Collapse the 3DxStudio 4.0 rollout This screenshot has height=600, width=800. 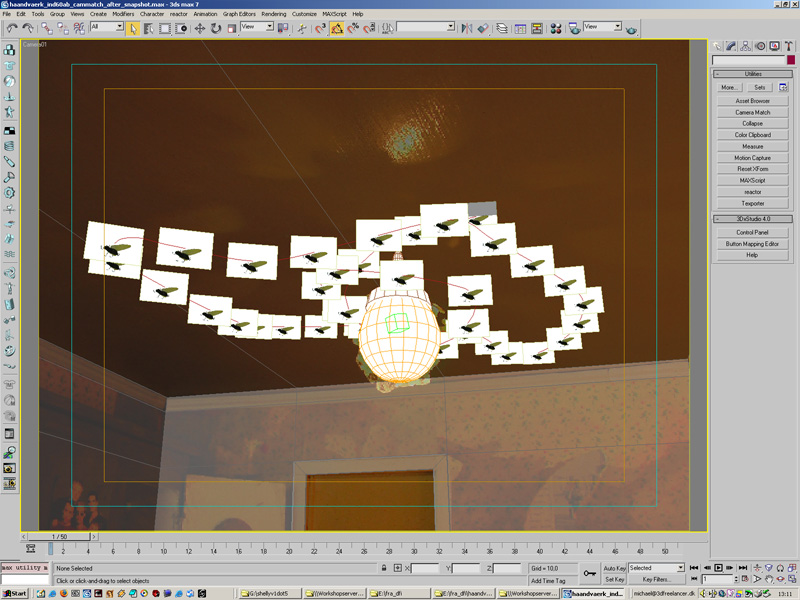753,219
